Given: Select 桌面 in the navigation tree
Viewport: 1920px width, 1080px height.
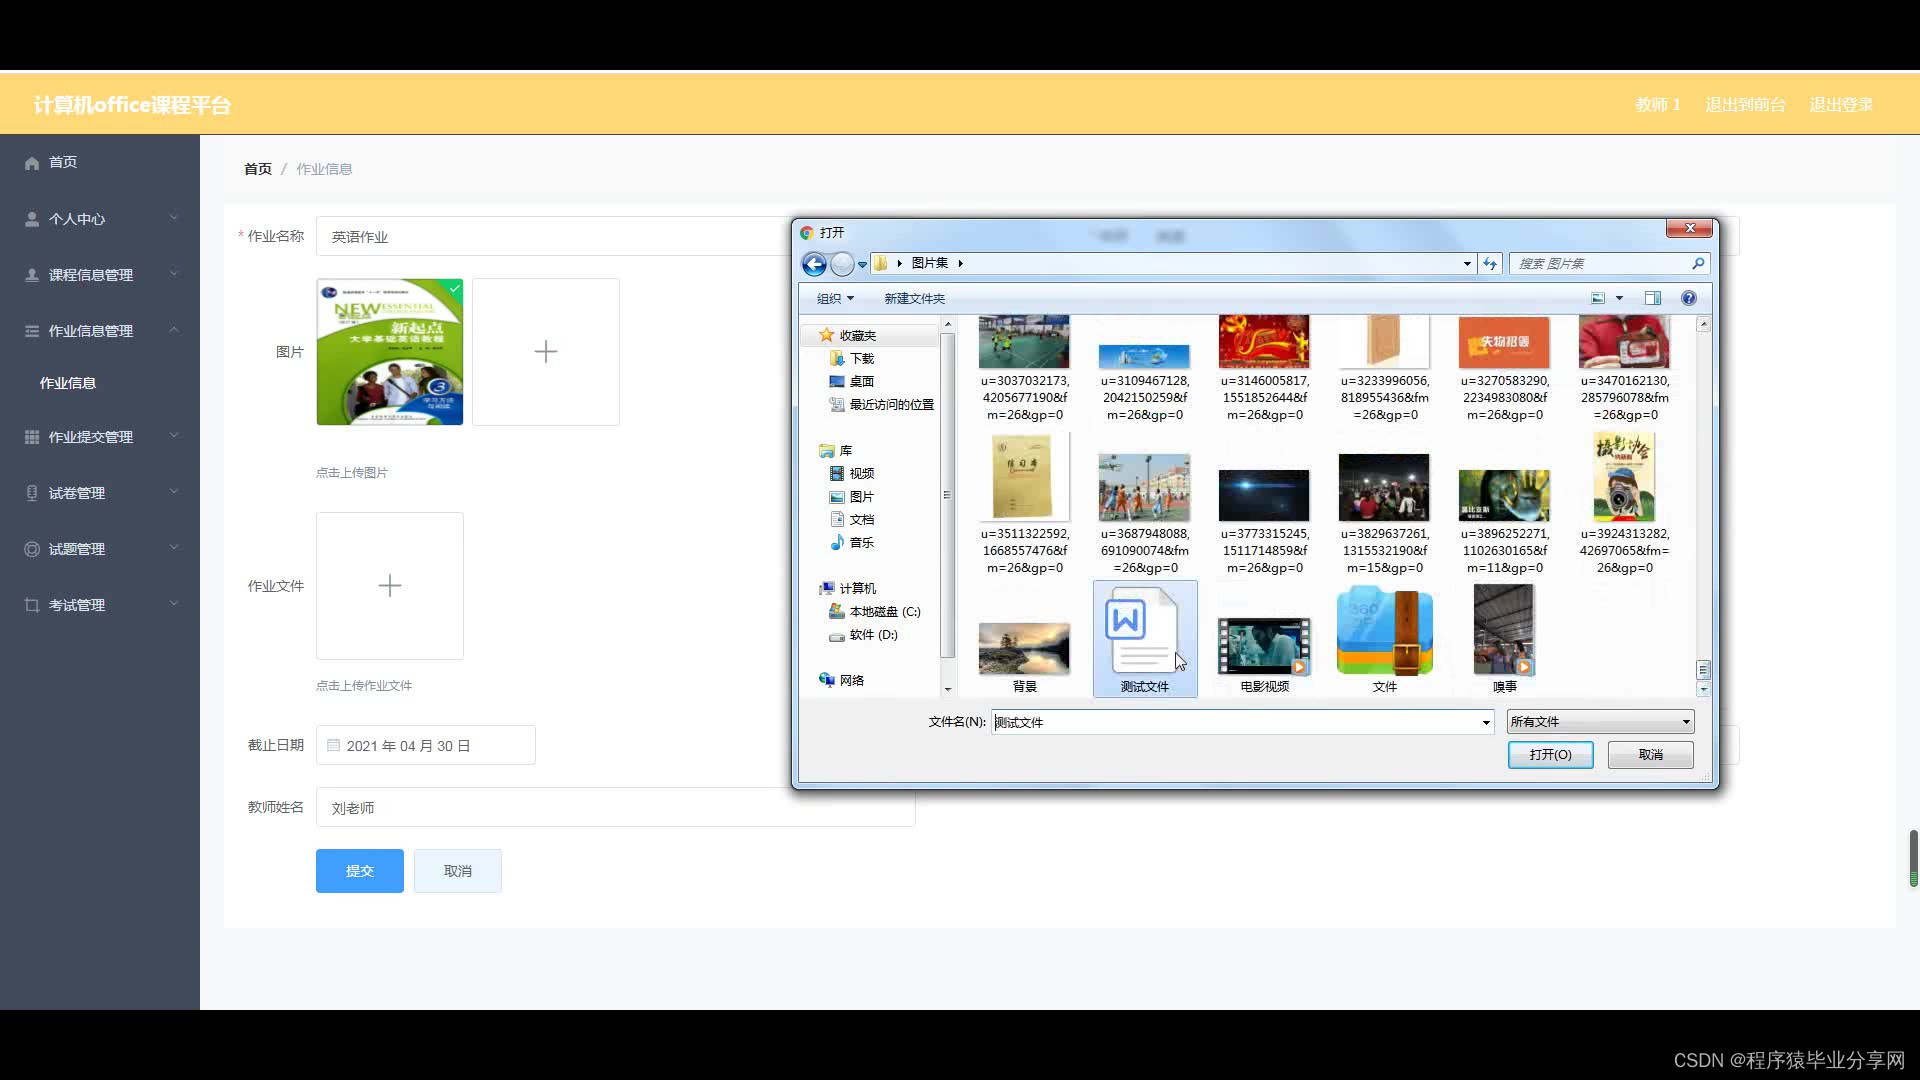Looking at the screenshot, I should click(x=861, y=382).
